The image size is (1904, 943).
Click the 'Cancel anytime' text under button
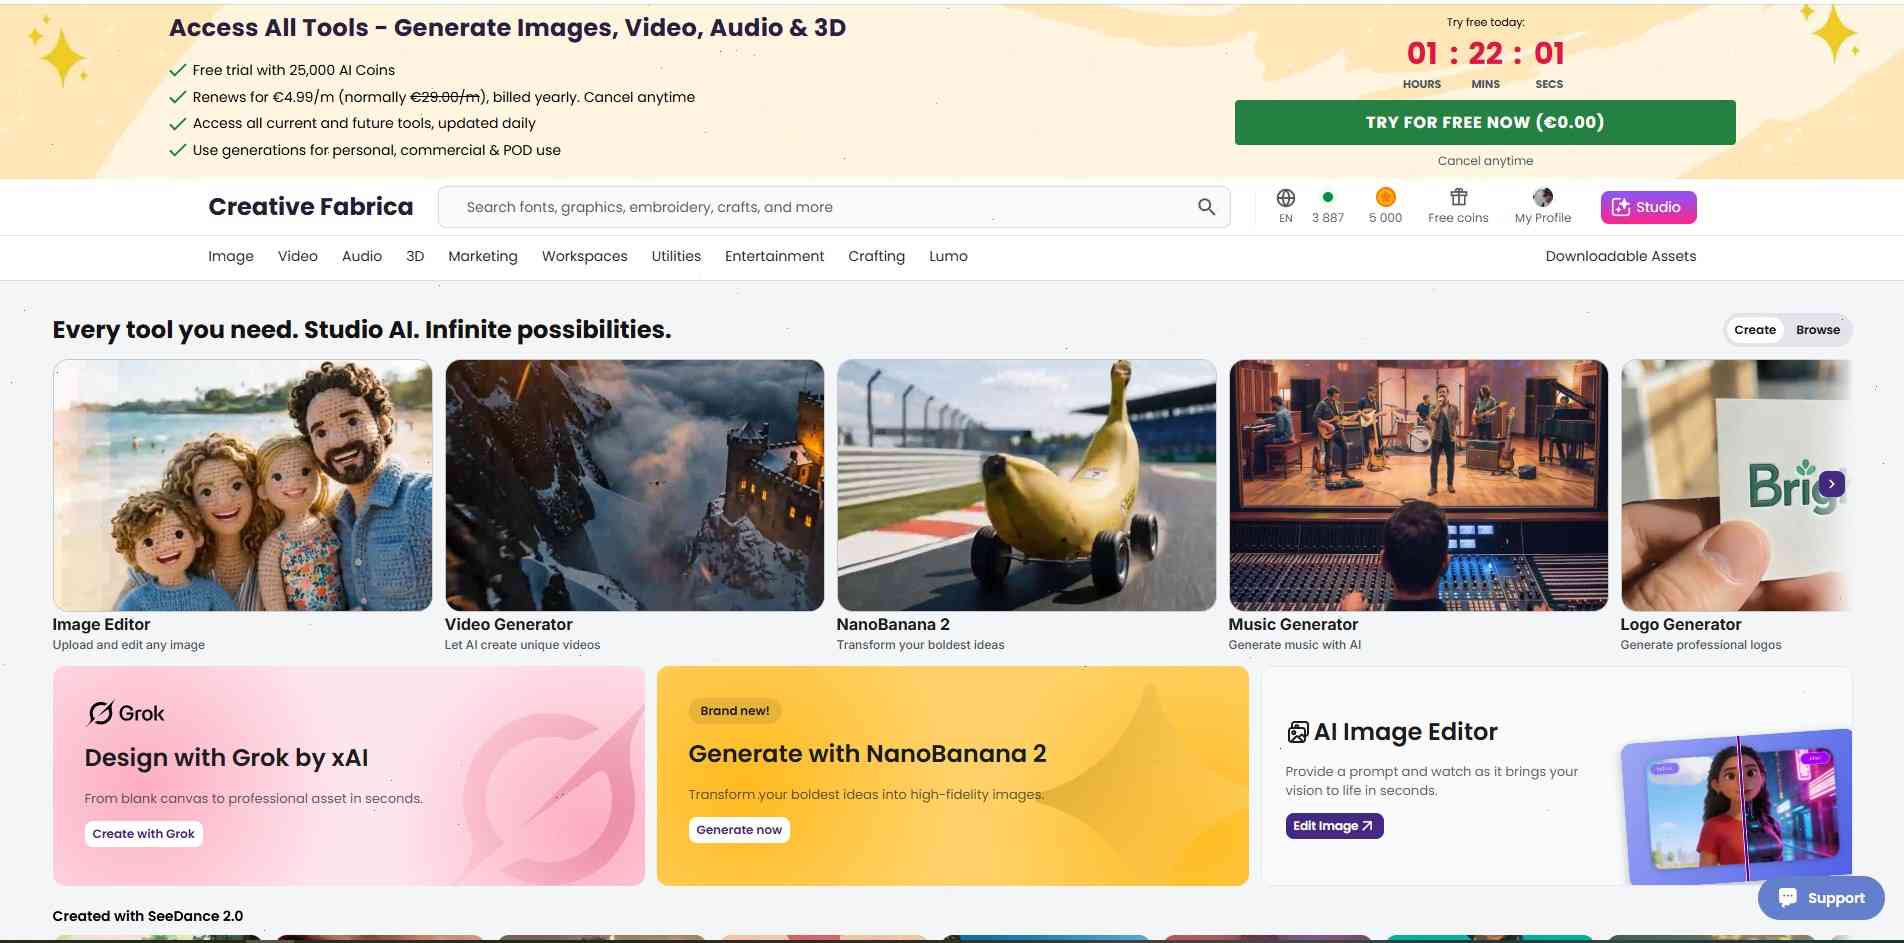[x=1485, y=161]
